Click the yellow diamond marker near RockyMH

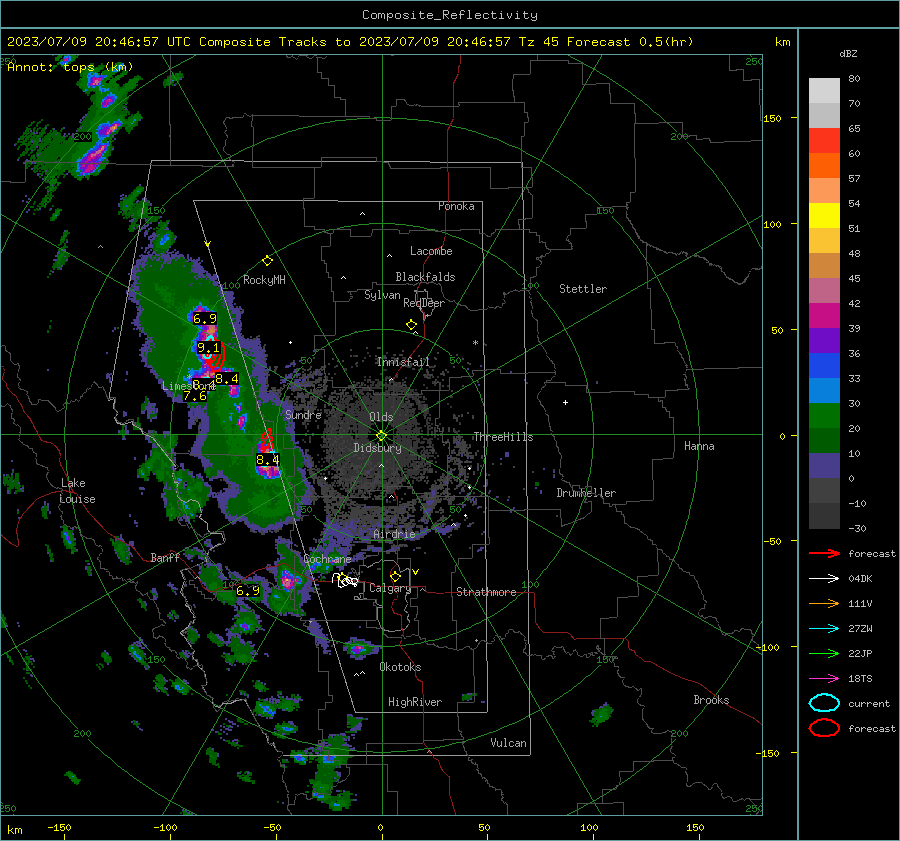point(267,261)
